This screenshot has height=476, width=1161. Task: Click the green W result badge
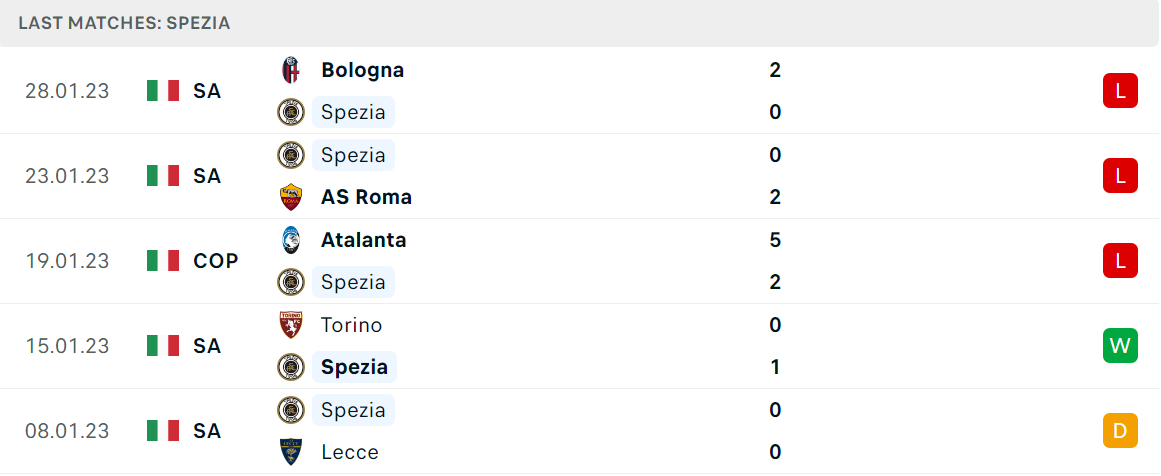(1120, 346)
